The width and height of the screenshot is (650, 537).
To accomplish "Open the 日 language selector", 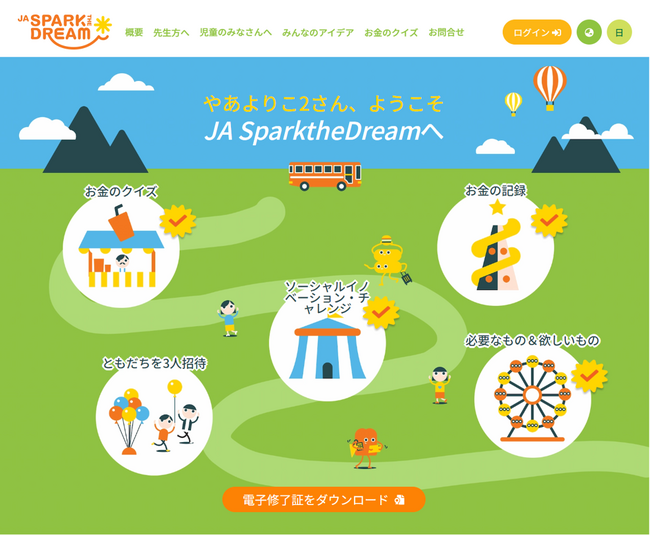I will (x=619, y=32).
